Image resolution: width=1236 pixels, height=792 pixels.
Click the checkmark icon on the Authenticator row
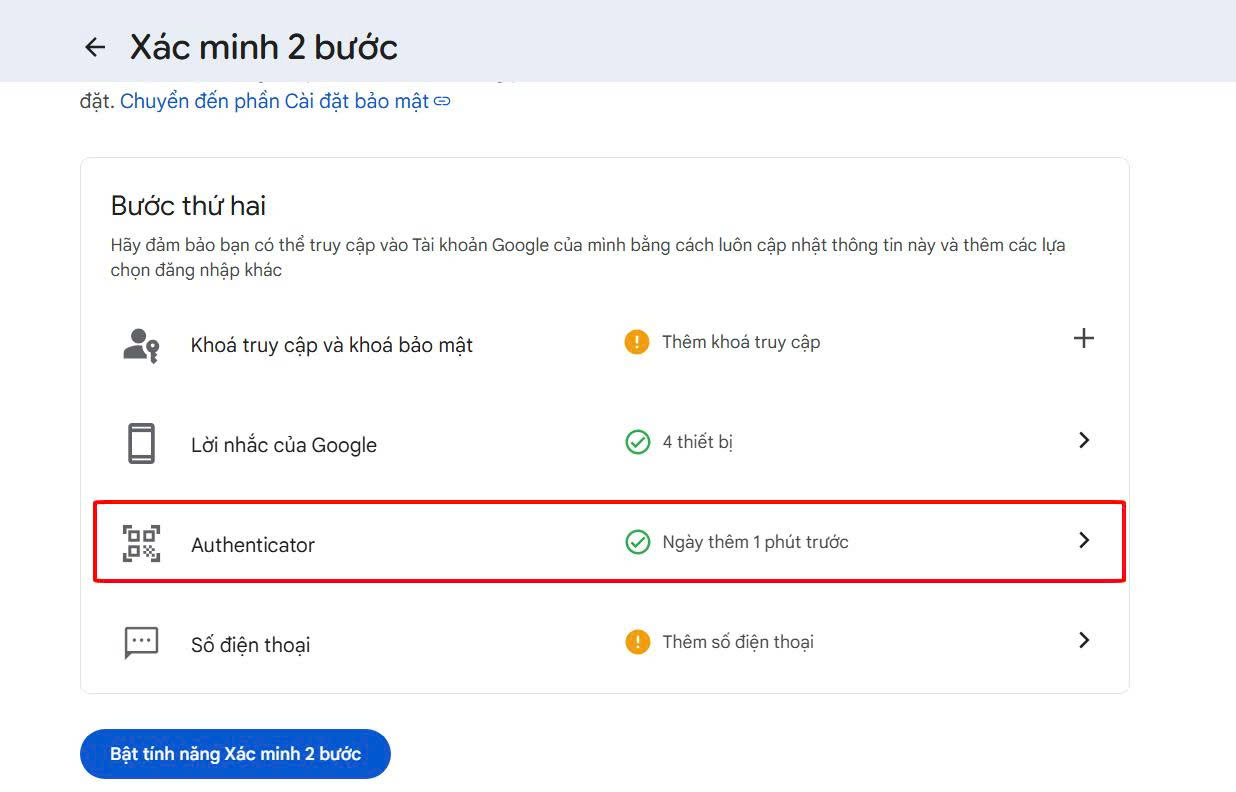[637, 542]
